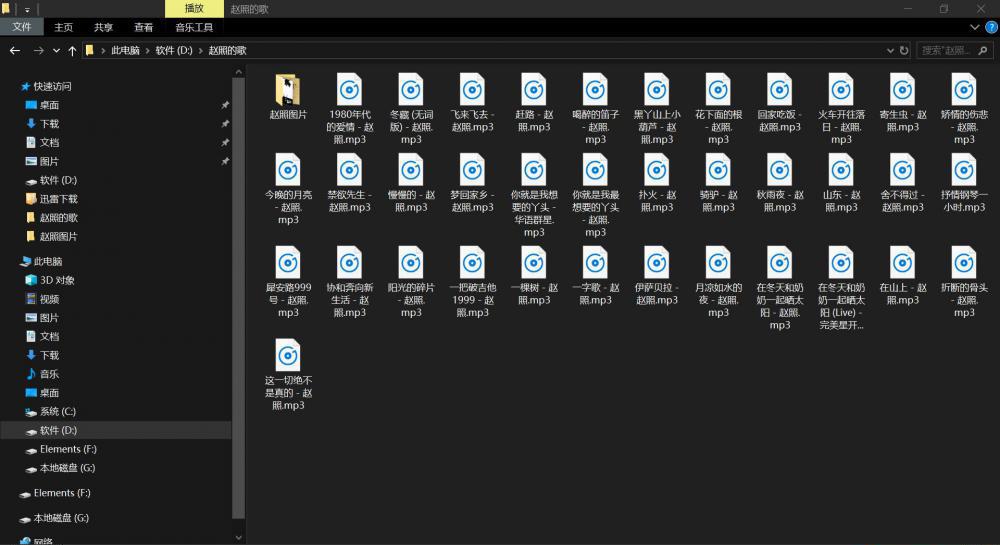The height and width of the screenshot is (545, 1000).
Task: Select the 在山上 - 赵照.mp3 file icon
Action: [902, 263]
